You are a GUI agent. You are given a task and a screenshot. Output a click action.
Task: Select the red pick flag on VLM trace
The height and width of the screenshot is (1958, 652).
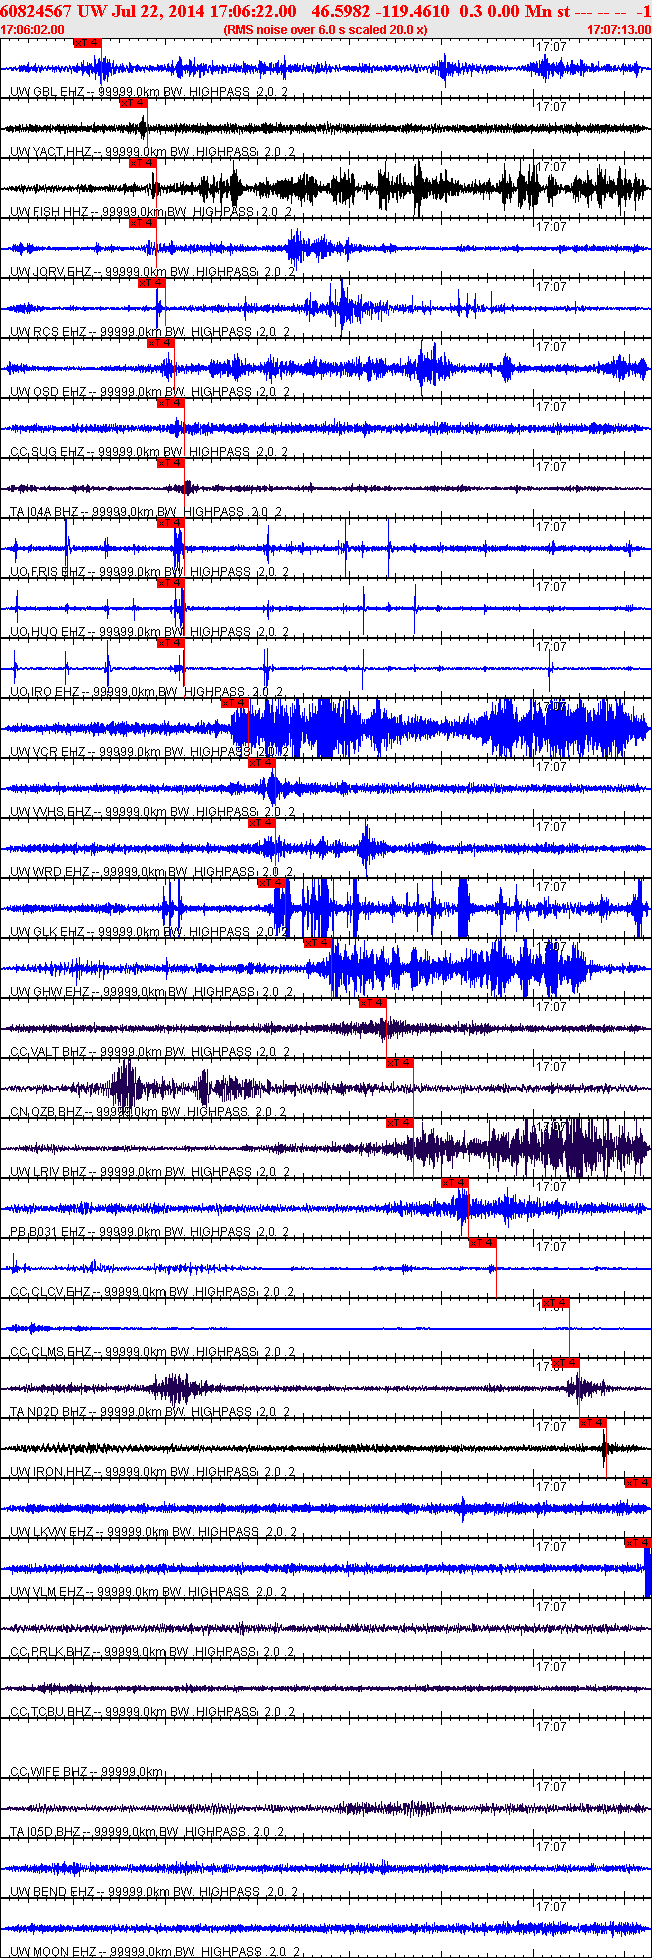pyautogui.click(x=638, y=1543)
